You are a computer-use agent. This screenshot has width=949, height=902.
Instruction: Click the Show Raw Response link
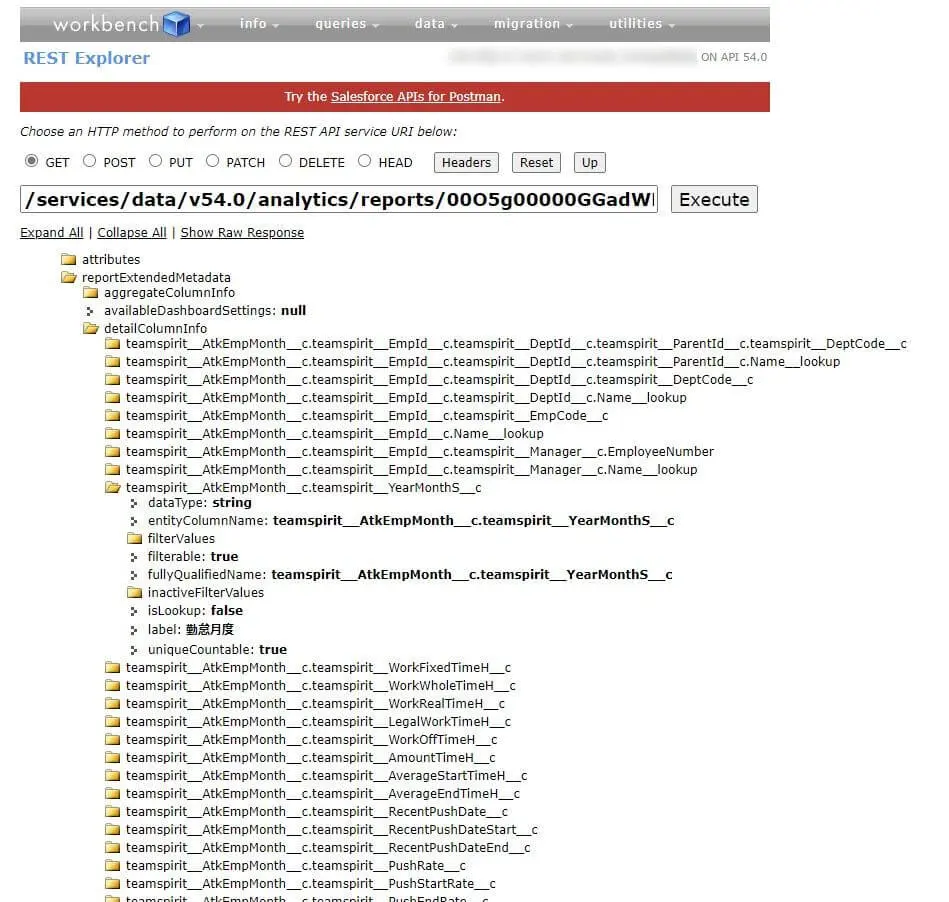pos(242,233)
